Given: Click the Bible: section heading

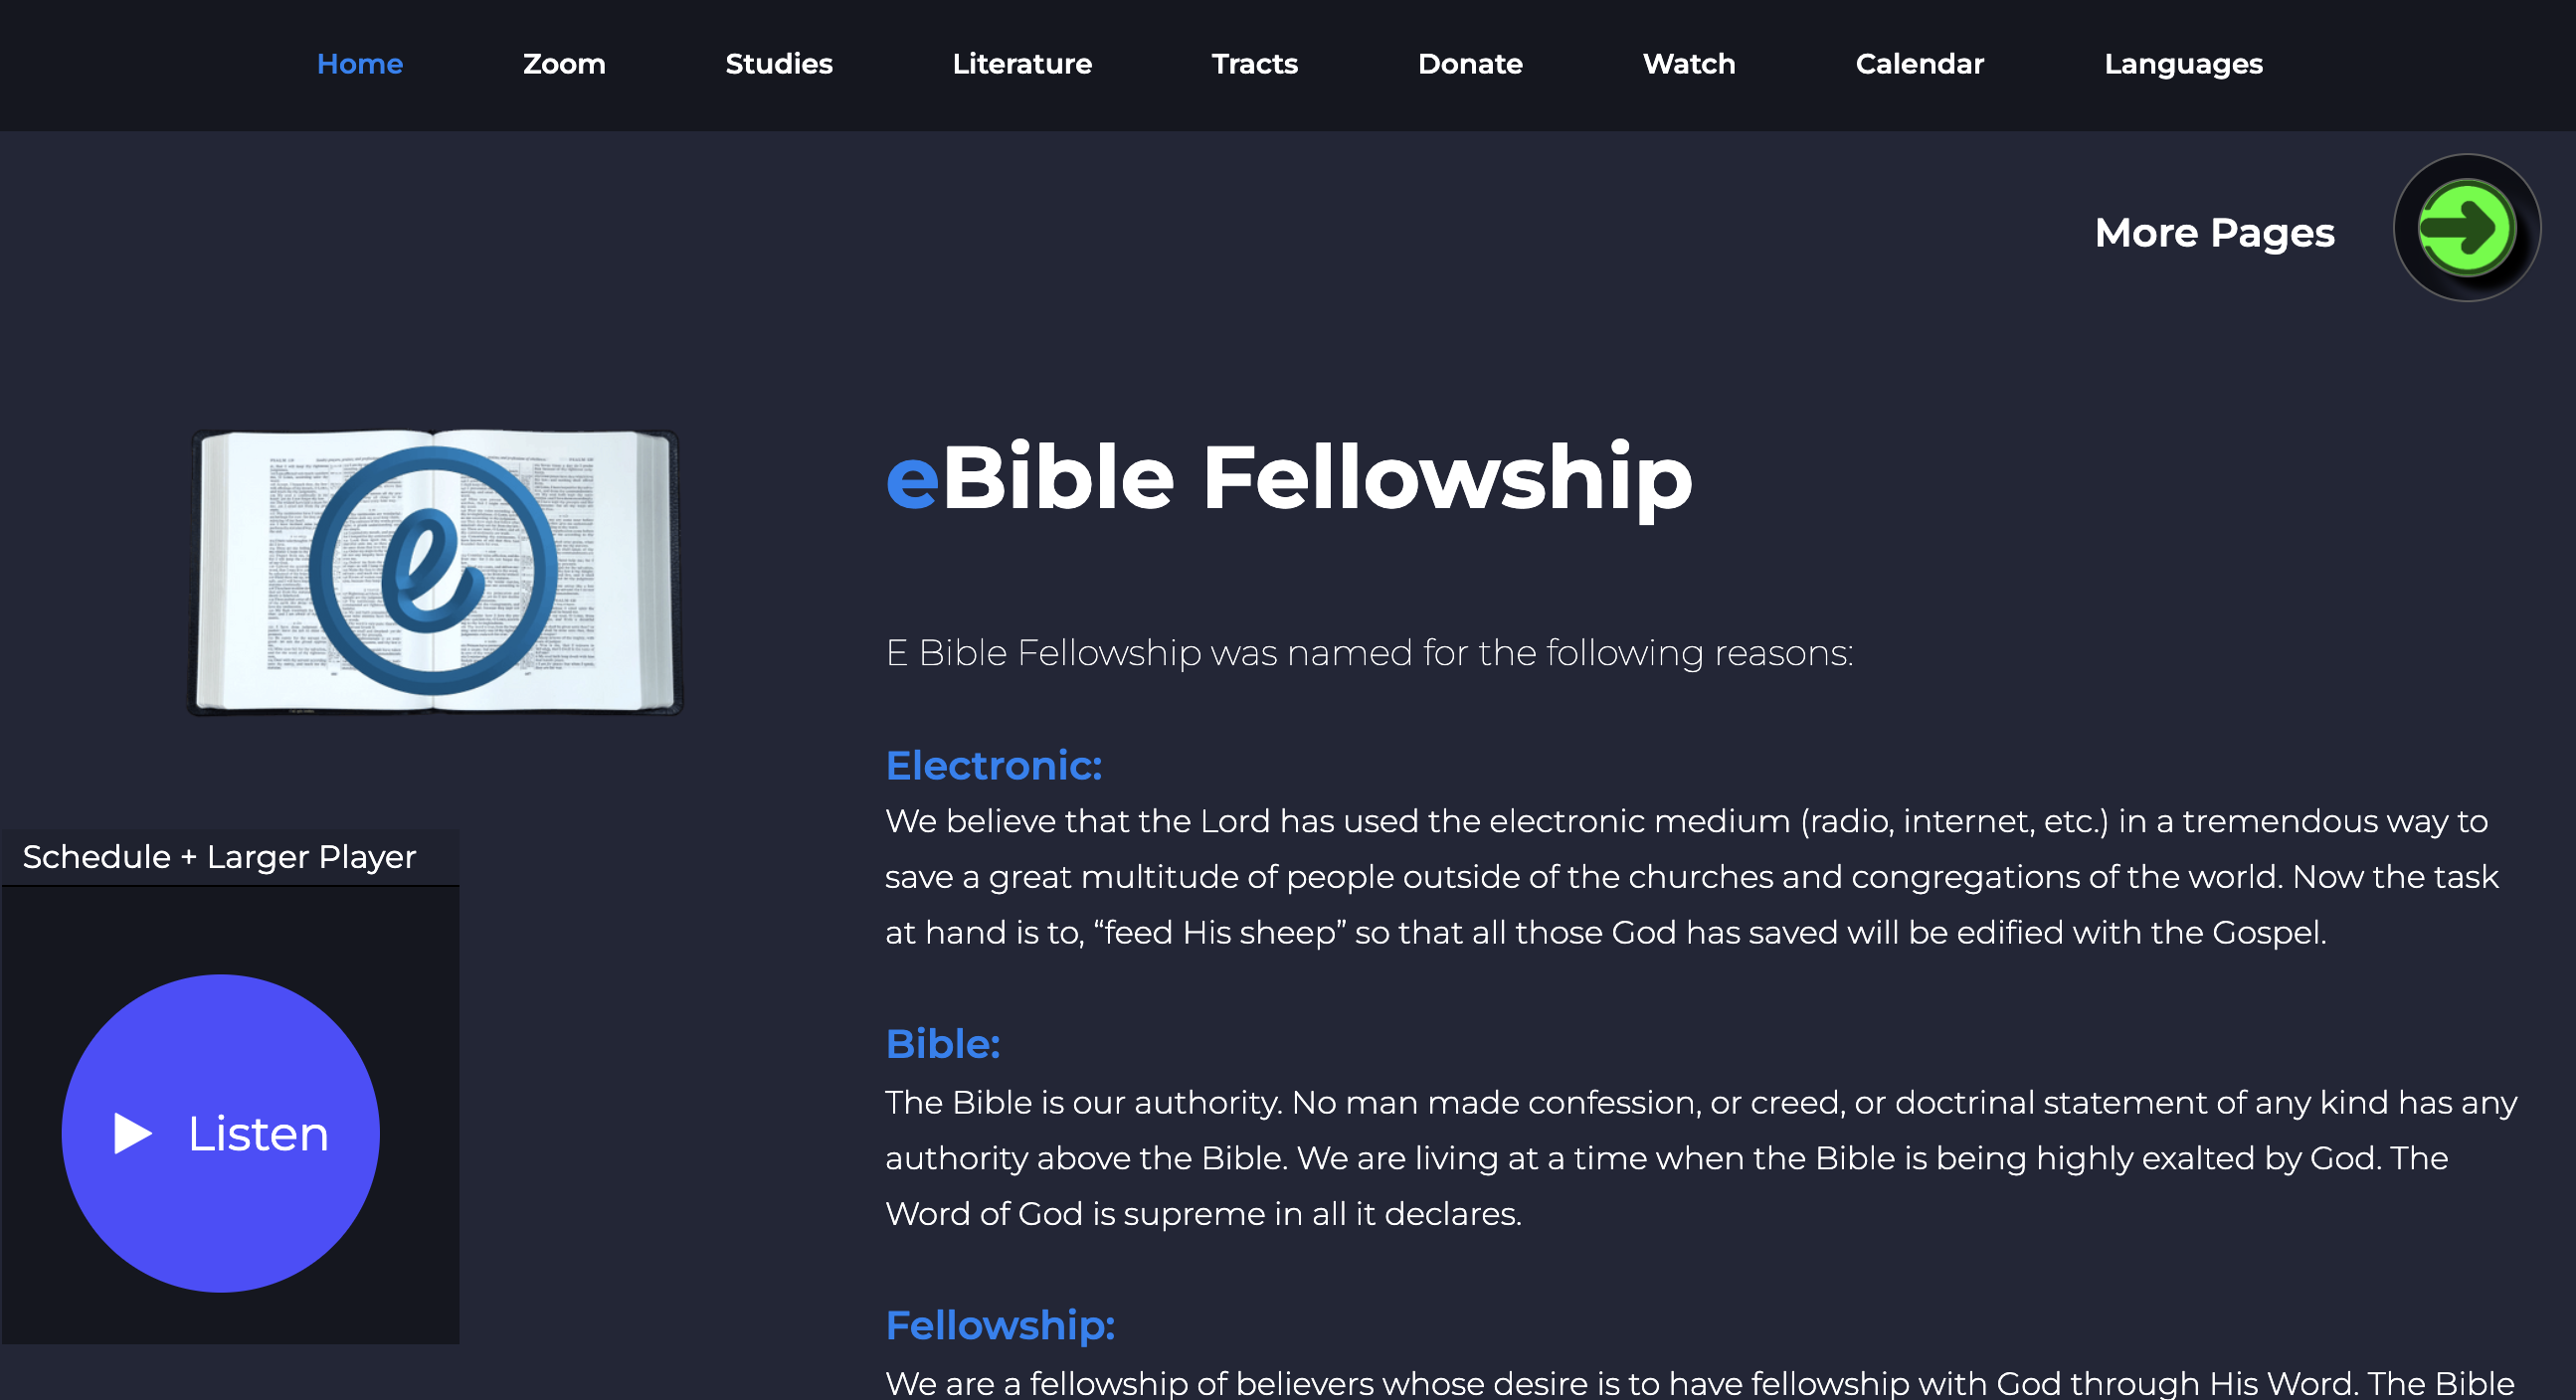Looking at the screenshot, I should (x=944, y=1043).
